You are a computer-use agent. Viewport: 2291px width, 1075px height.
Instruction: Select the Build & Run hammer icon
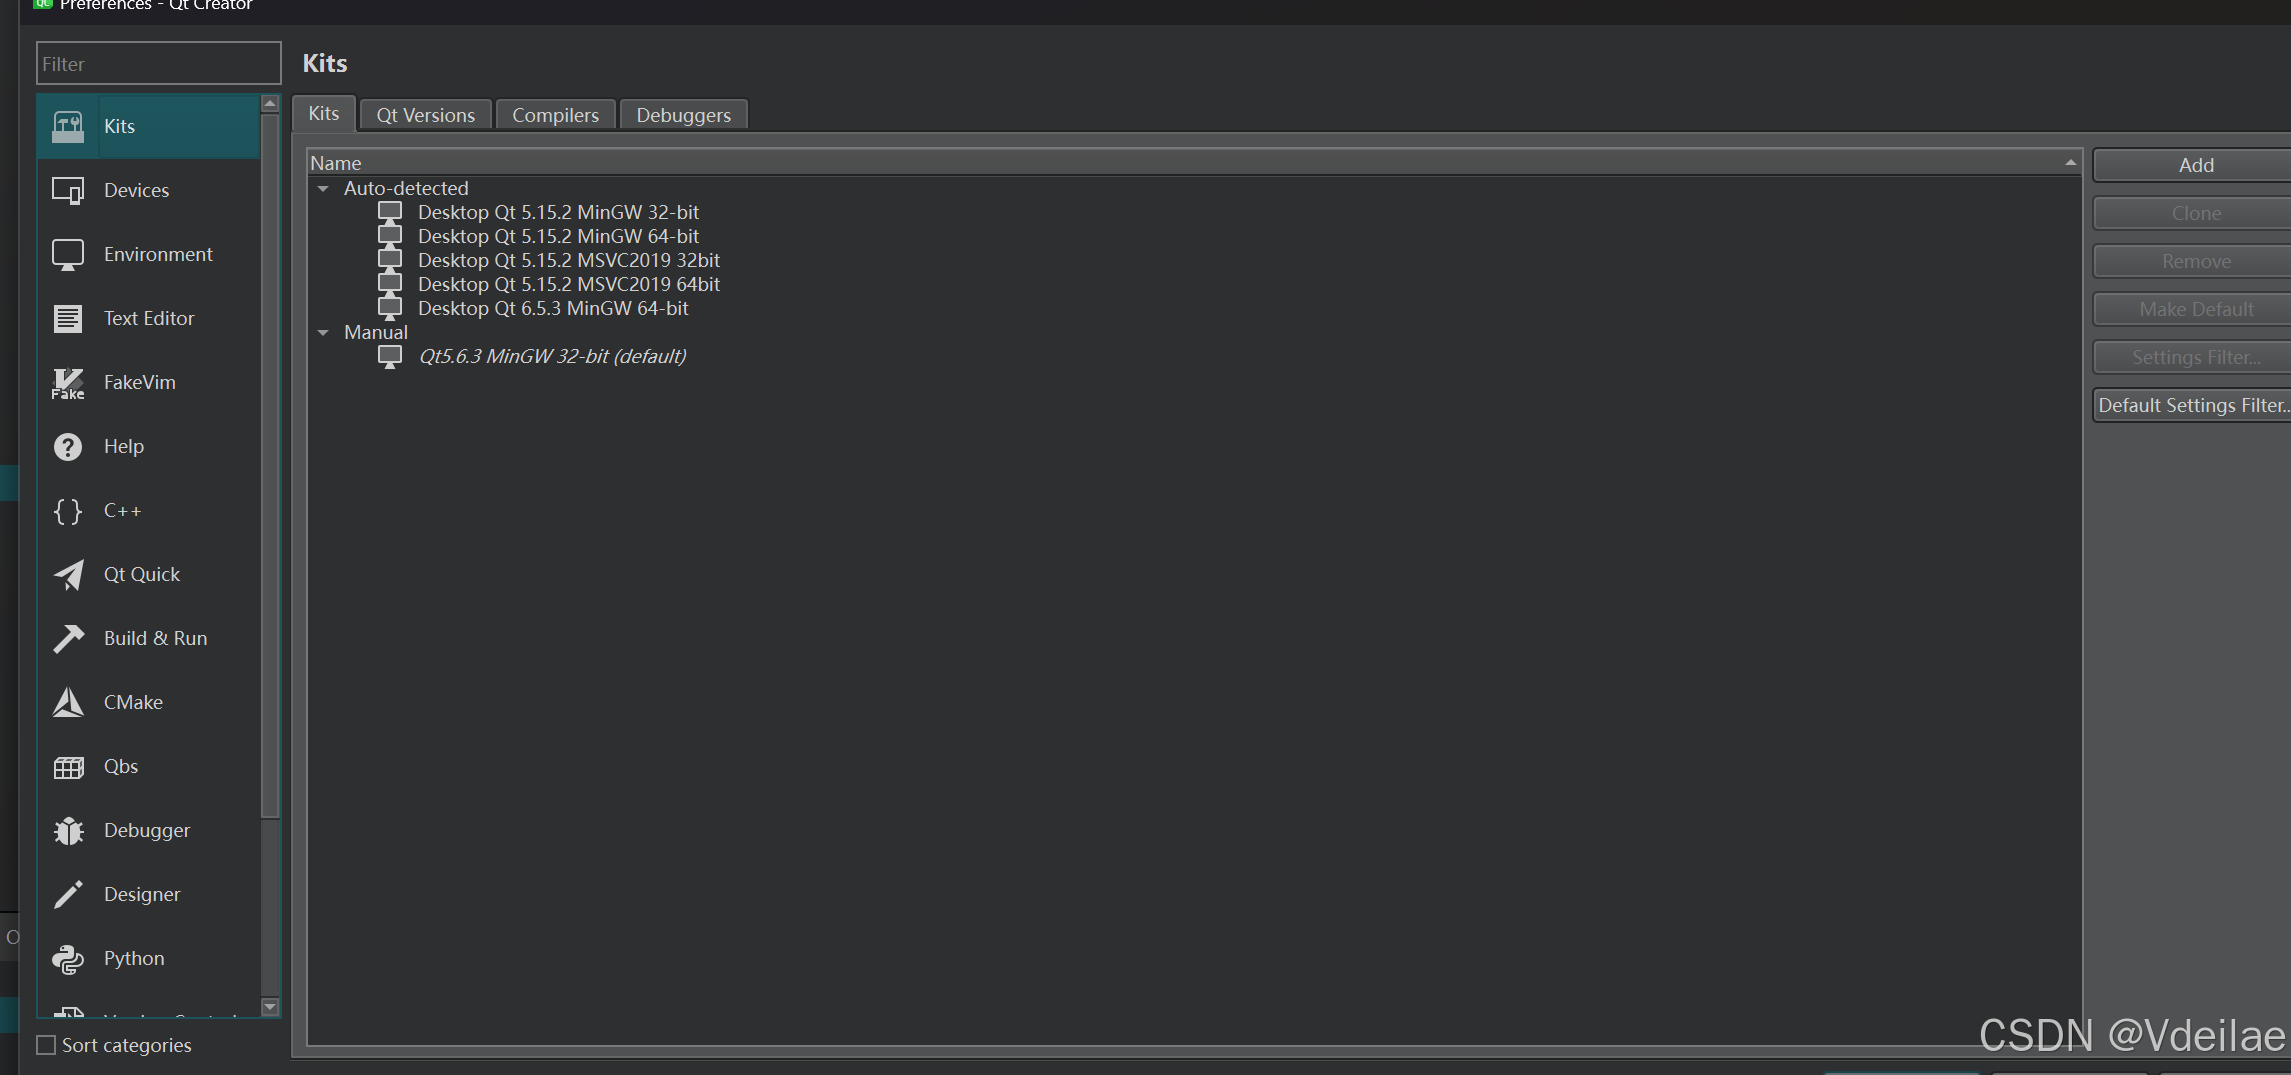(68, 638)
